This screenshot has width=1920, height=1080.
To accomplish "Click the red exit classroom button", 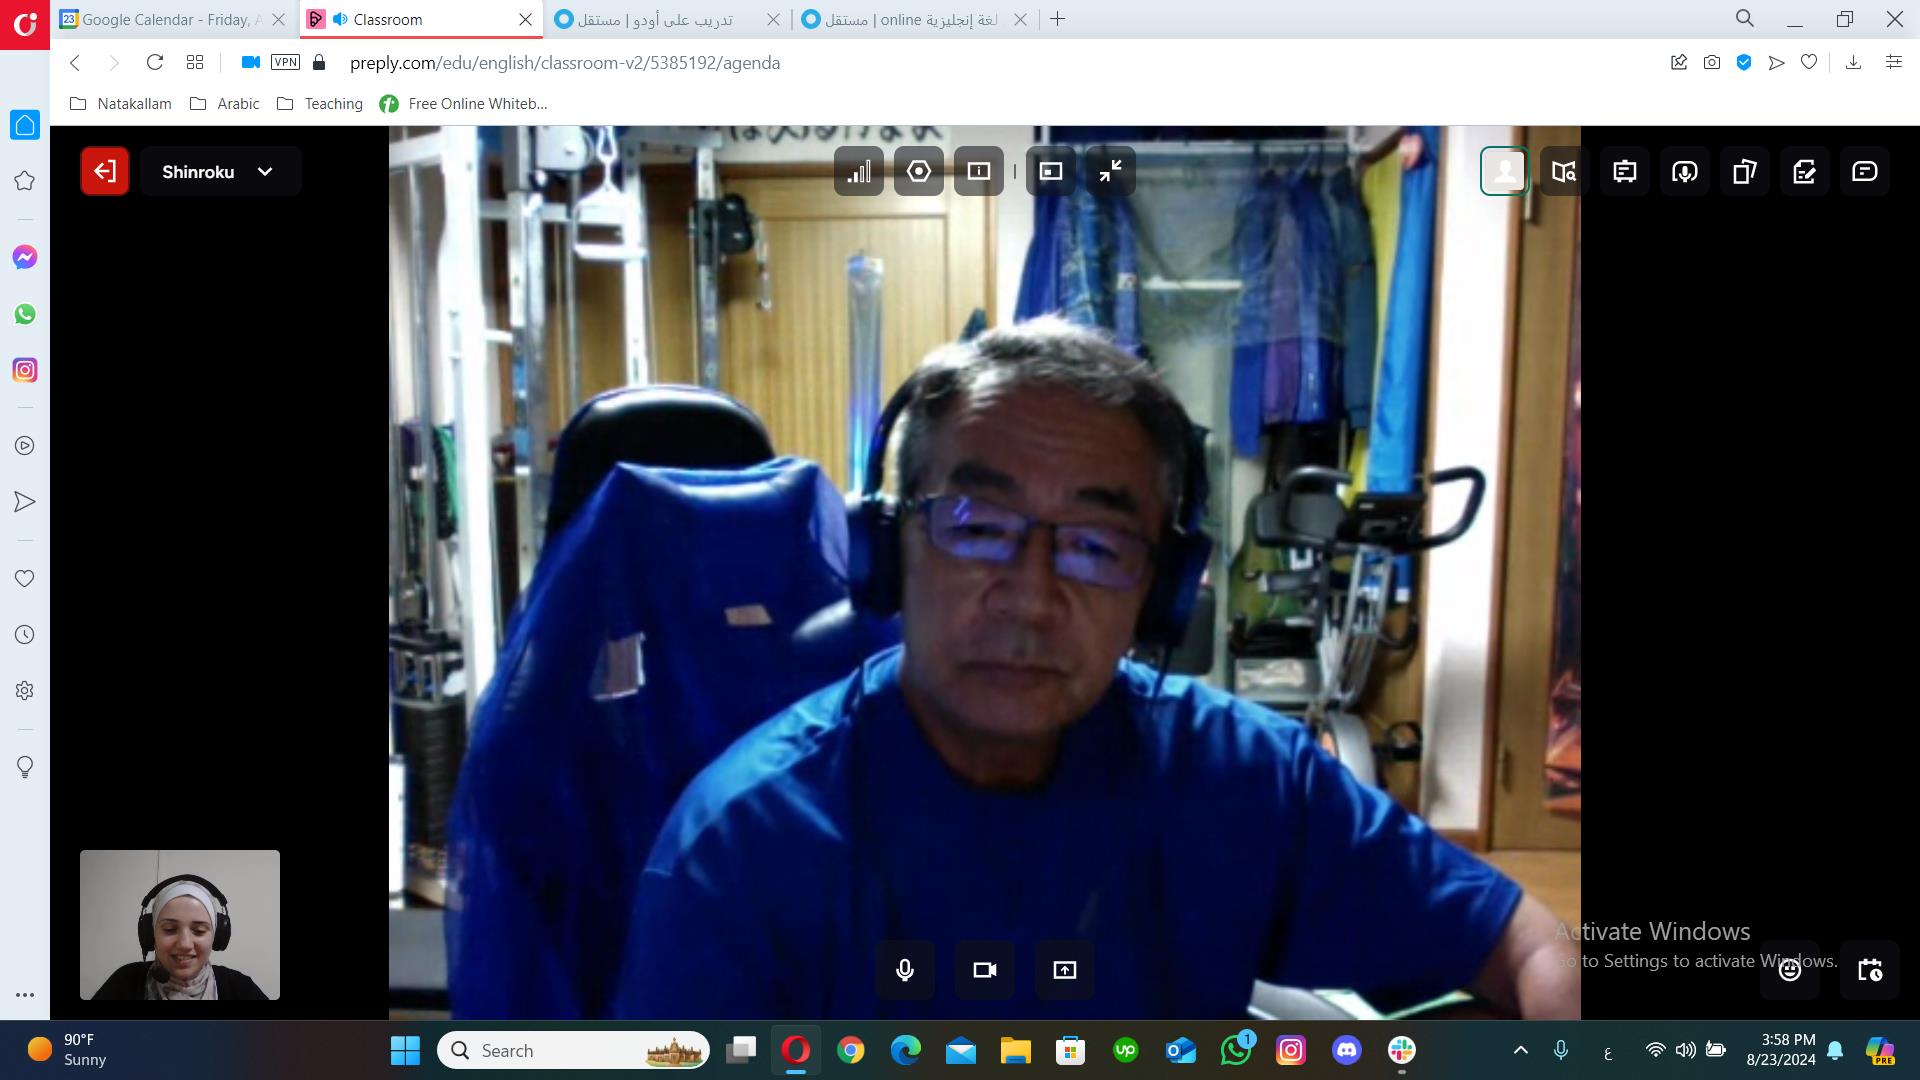I will click(105, 171).
